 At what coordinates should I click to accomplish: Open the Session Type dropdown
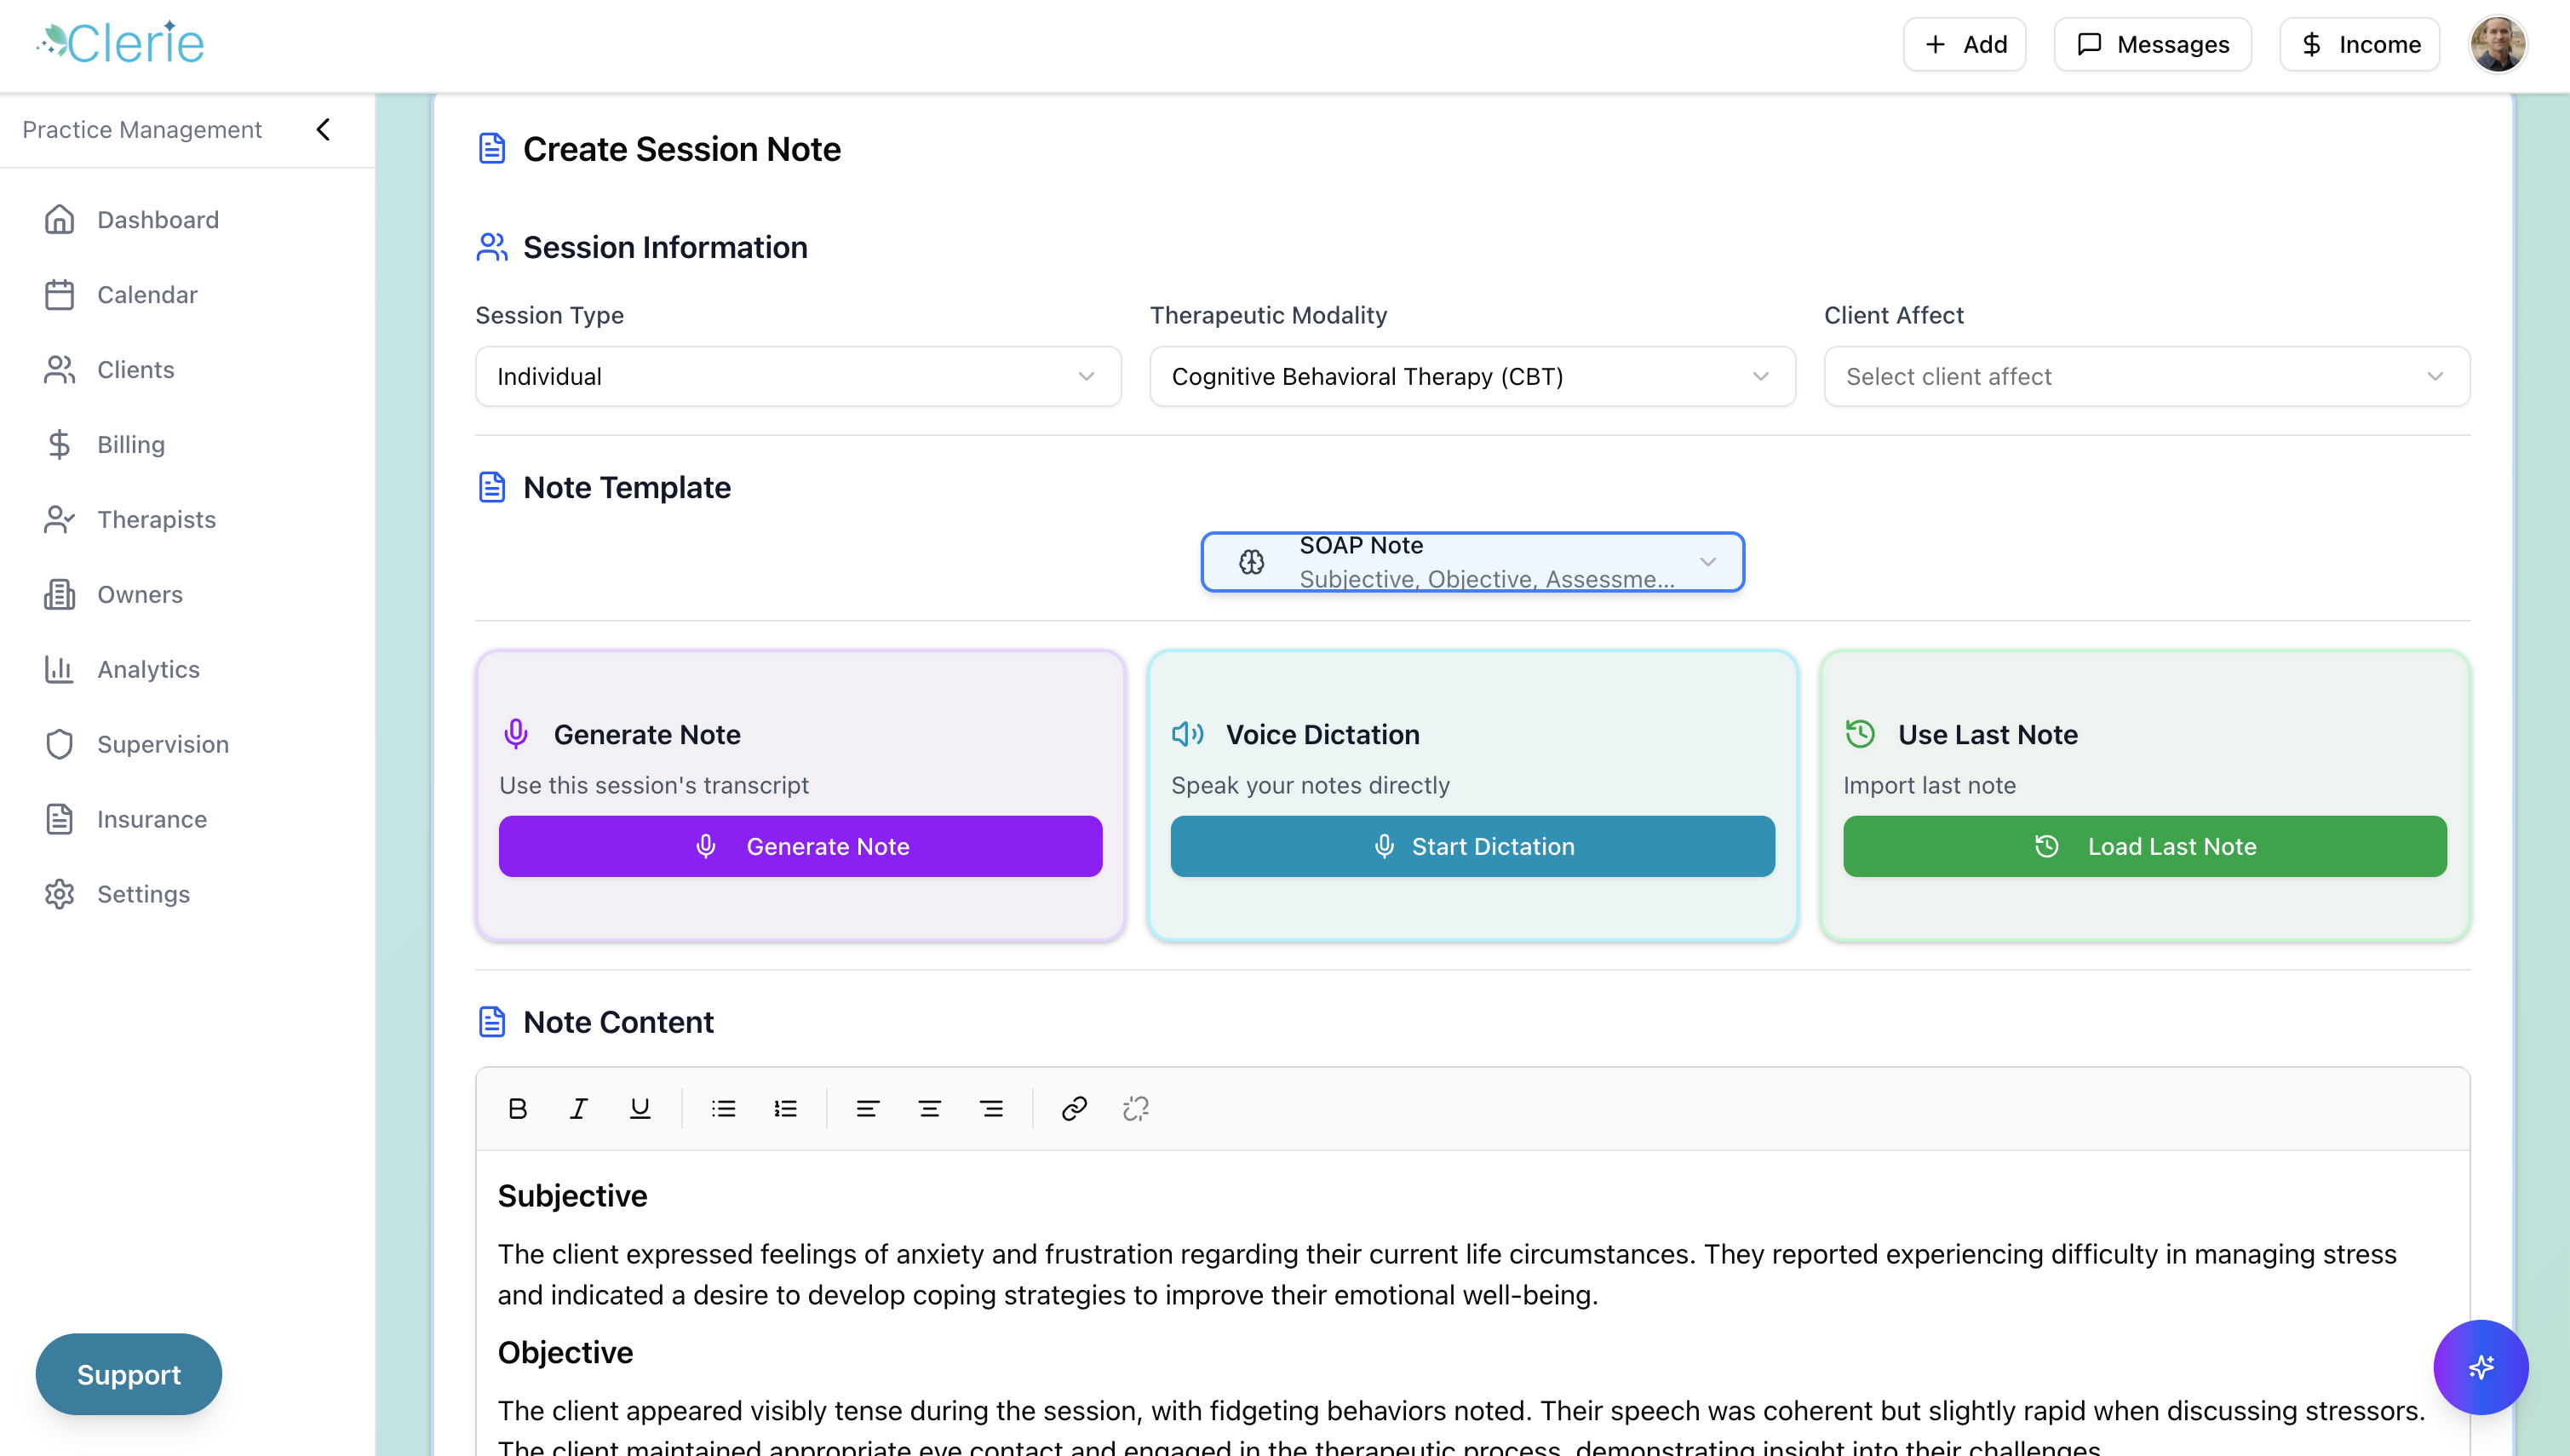tap(797, 376)
